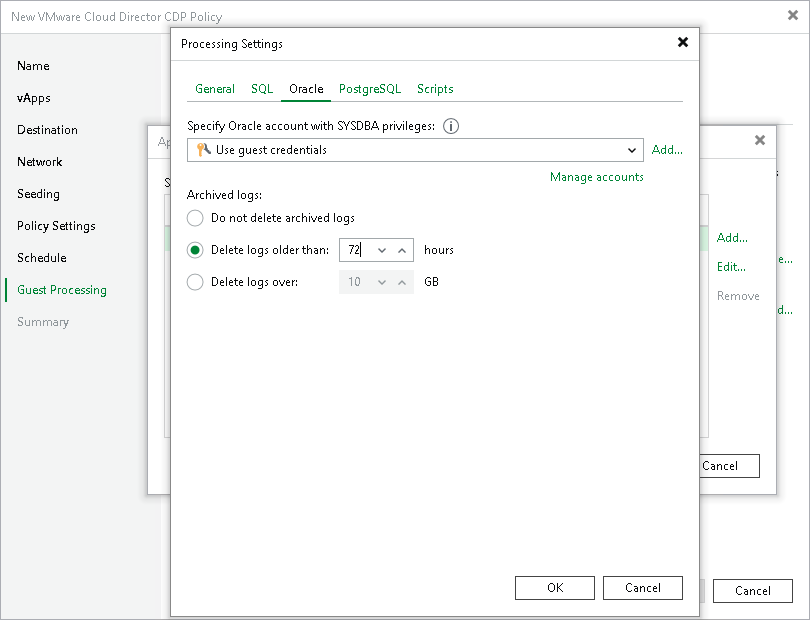Select Do not delete archived logs

195,218
